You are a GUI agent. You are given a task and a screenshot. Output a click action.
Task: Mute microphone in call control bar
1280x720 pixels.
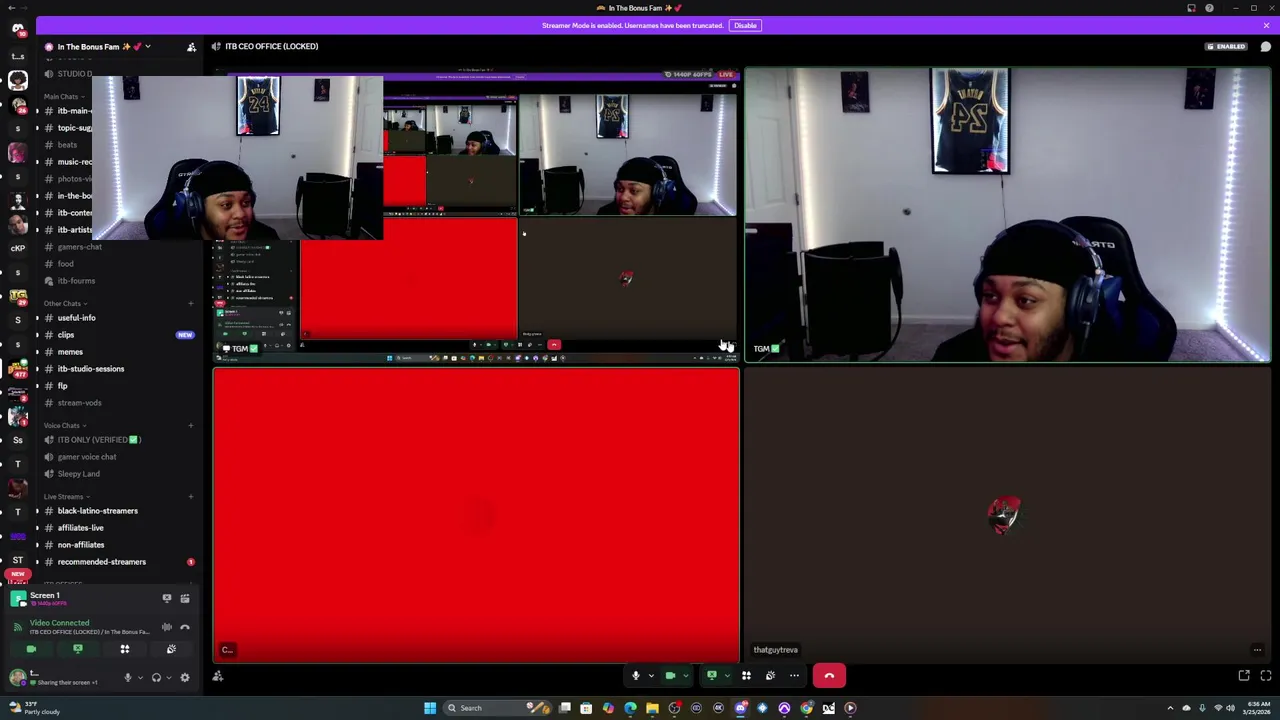tap(636, 676)
